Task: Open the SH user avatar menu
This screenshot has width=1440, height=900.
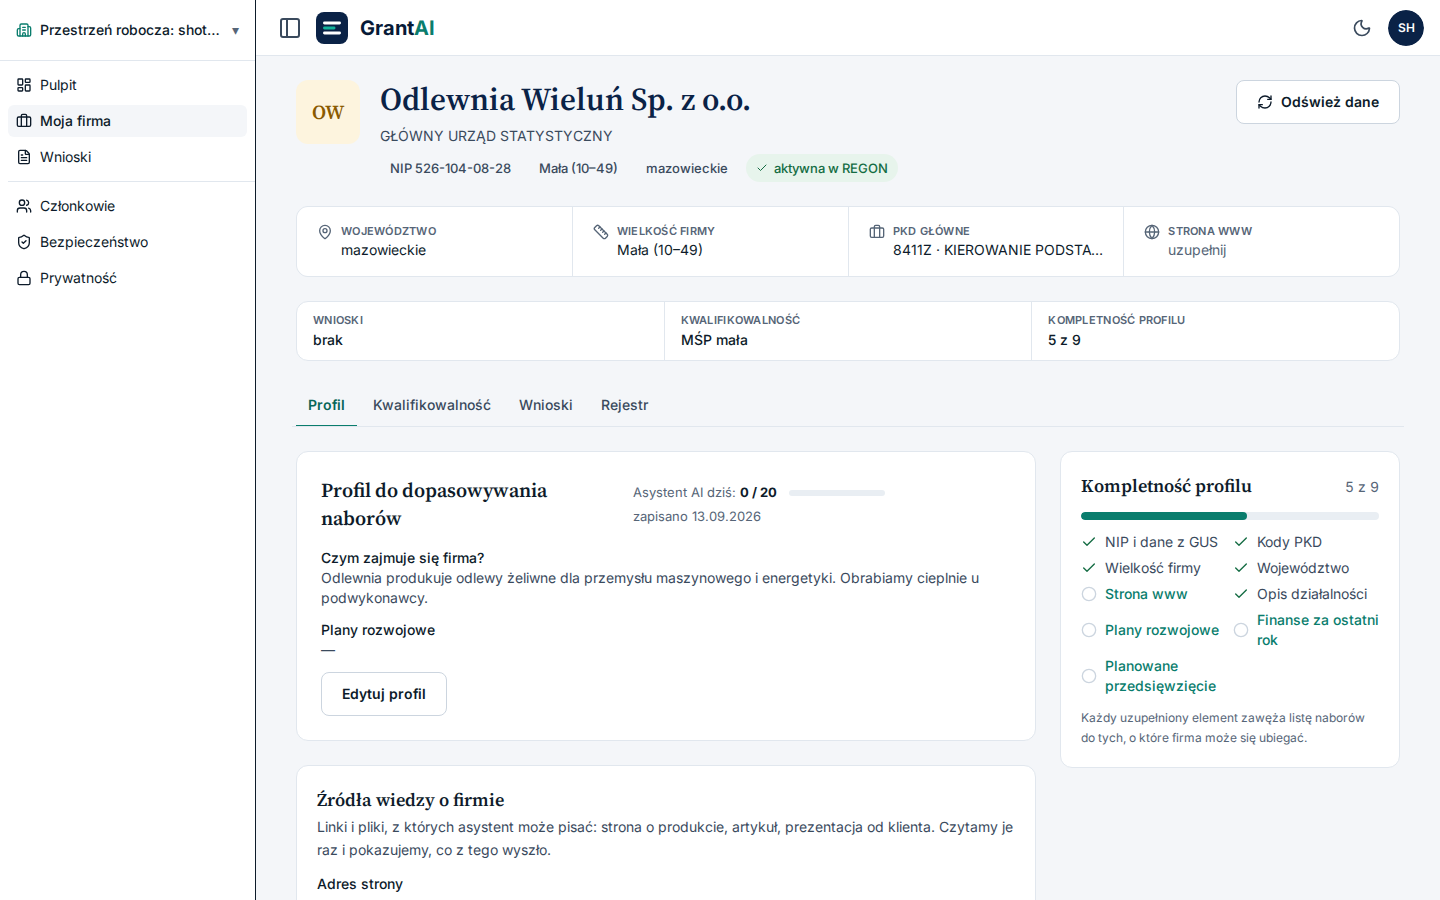Action: [1406, 28]
